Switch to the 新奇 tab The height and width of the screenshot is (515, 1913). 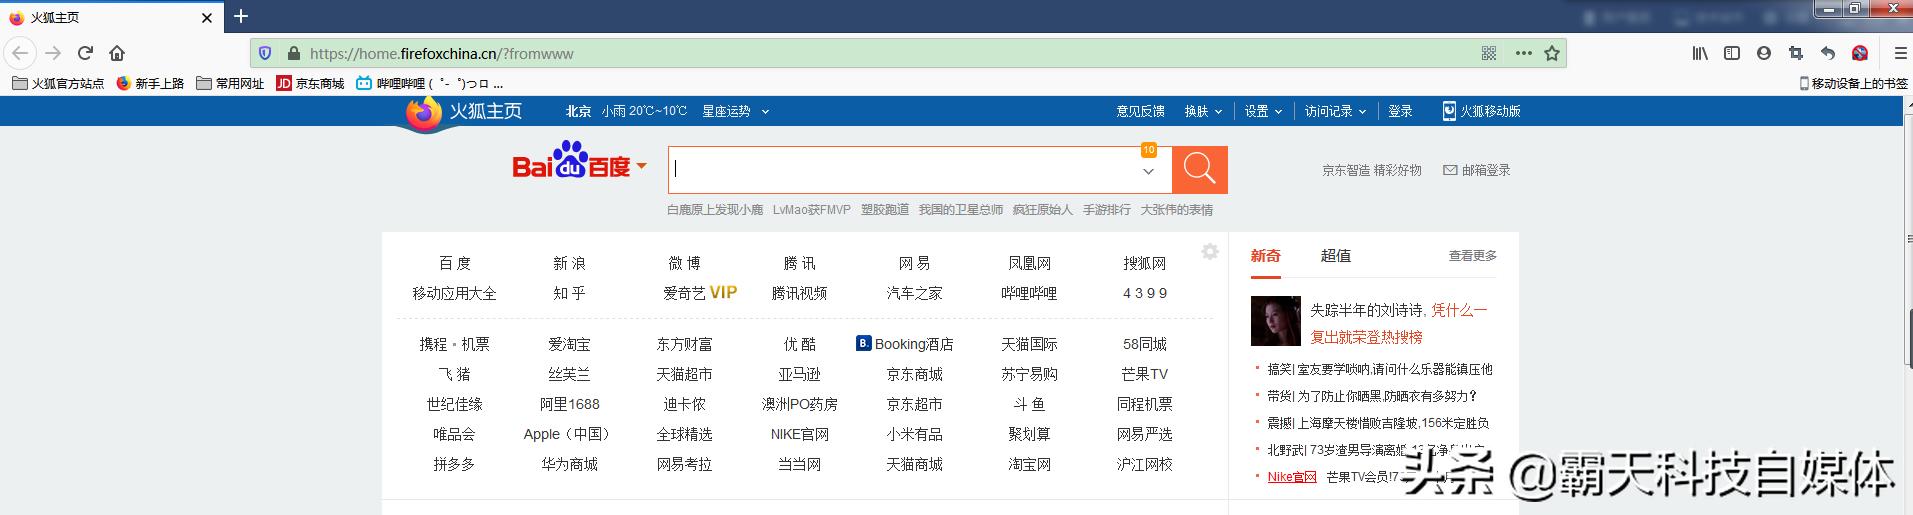pos(1266,256)
